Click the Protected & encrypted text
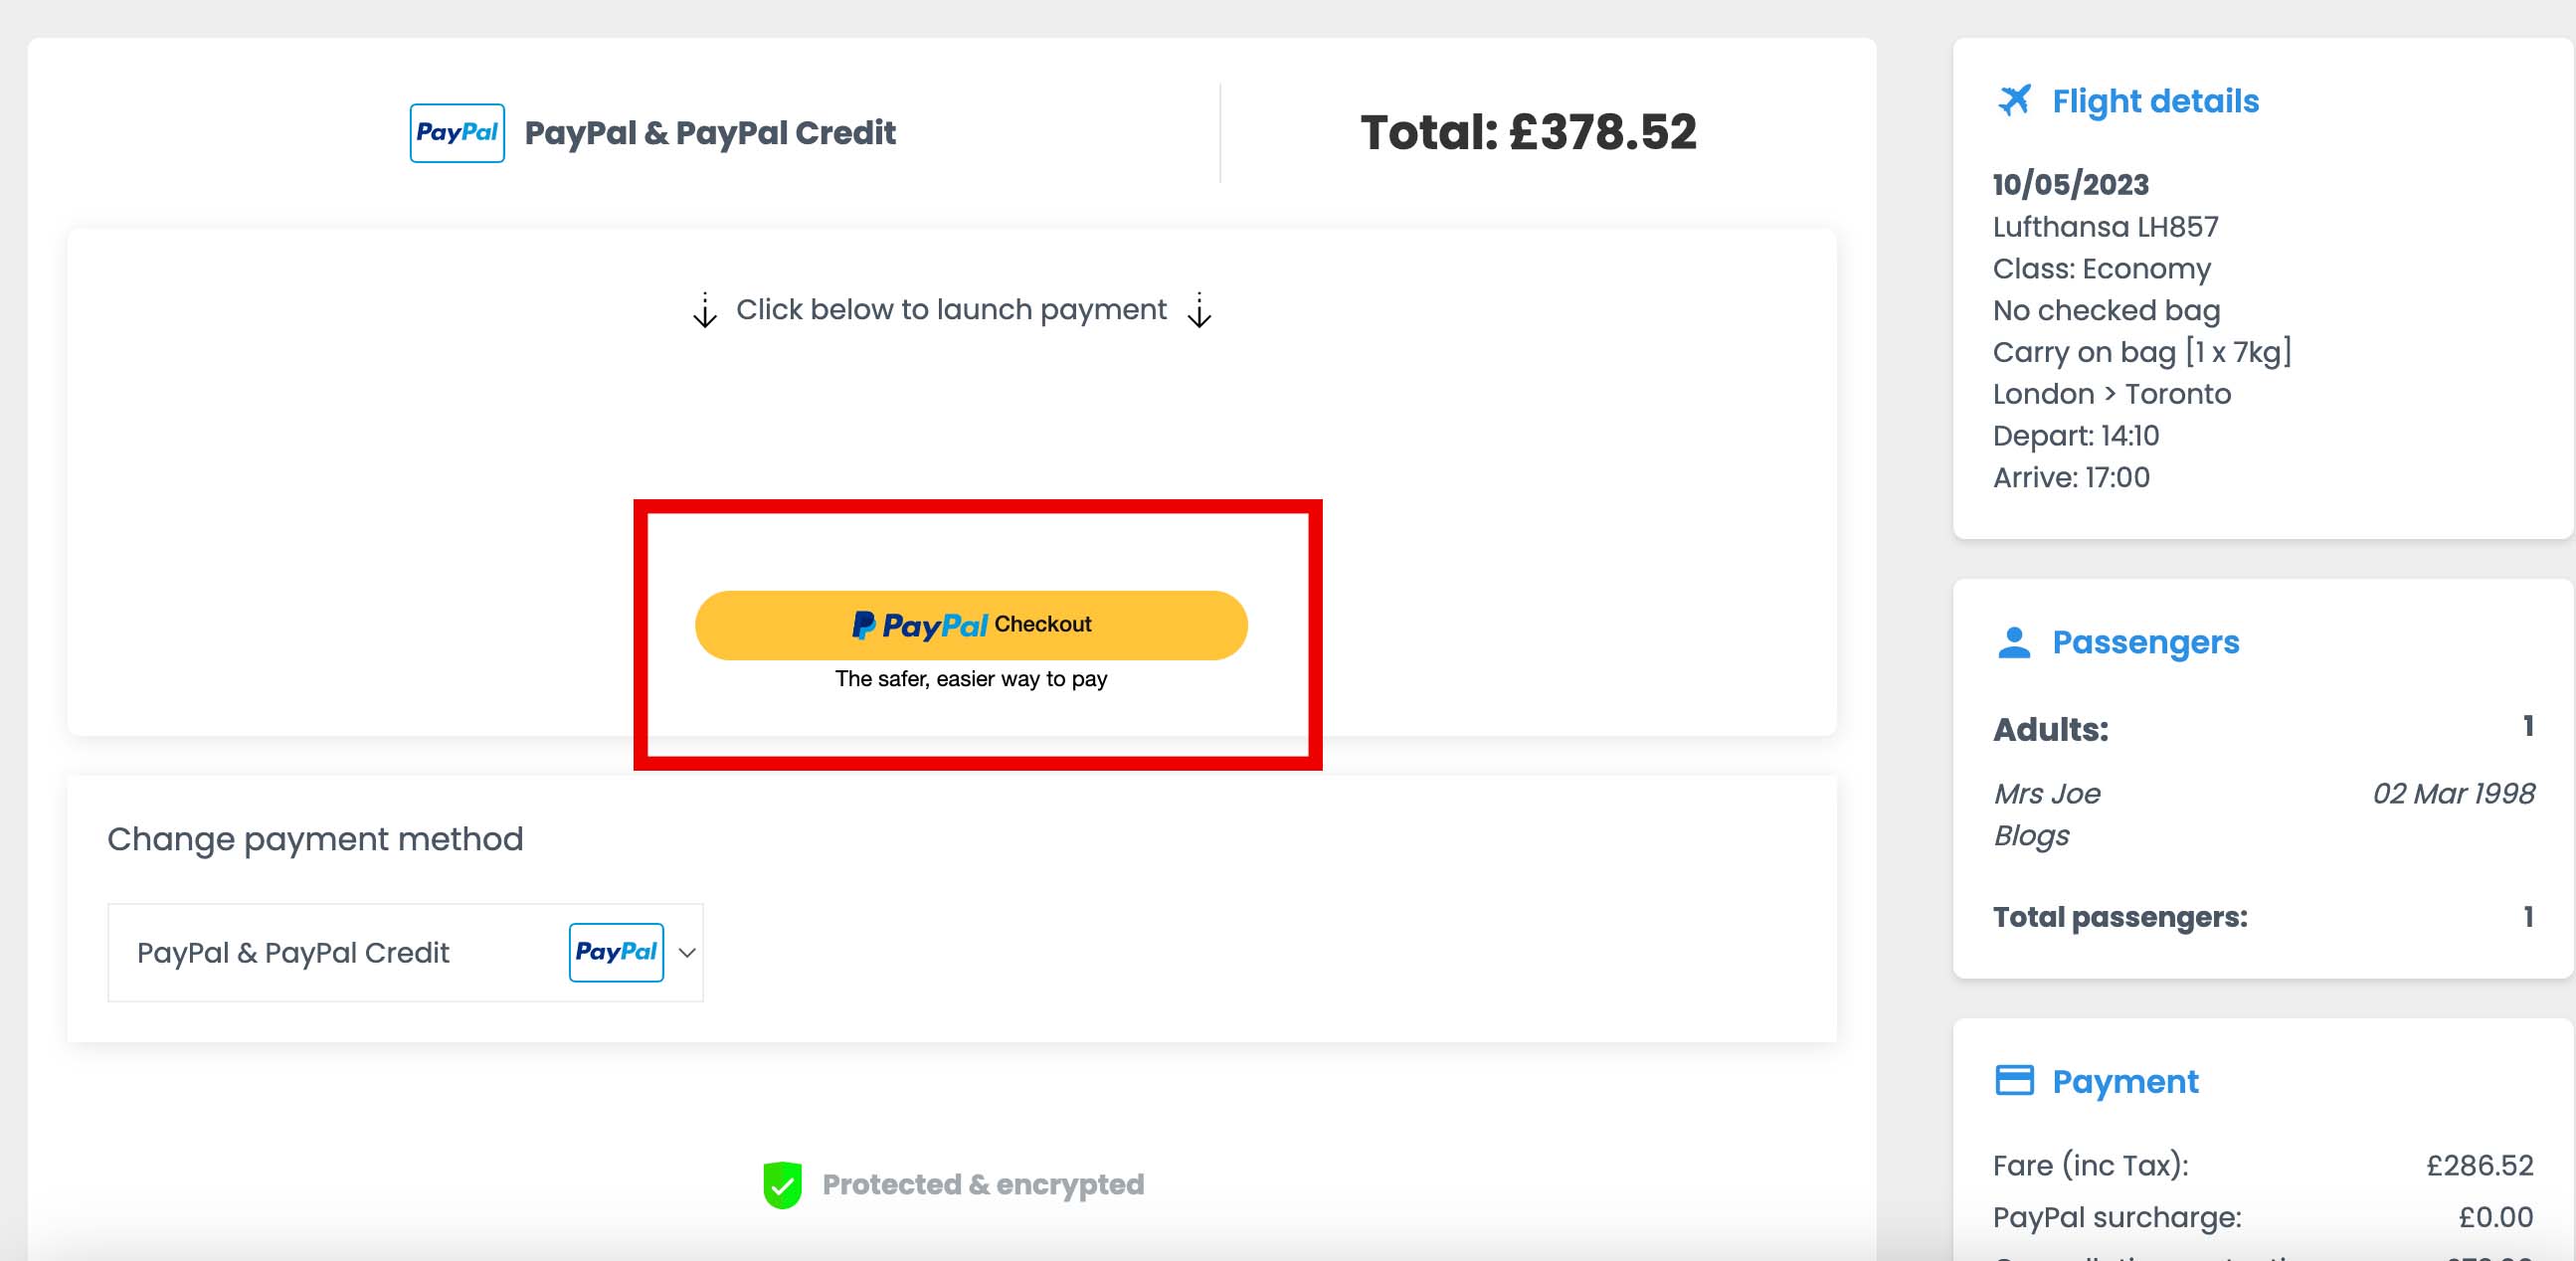Viewport: 2576px width, 1261px height. pyautogui.click(x=983, y=1185)
